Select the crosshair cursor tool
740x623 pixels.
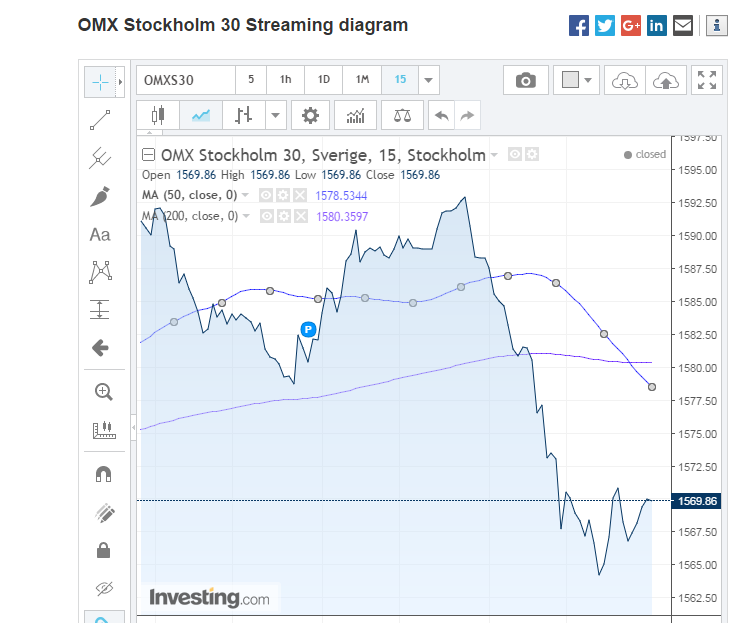click(x=100, y=82)
